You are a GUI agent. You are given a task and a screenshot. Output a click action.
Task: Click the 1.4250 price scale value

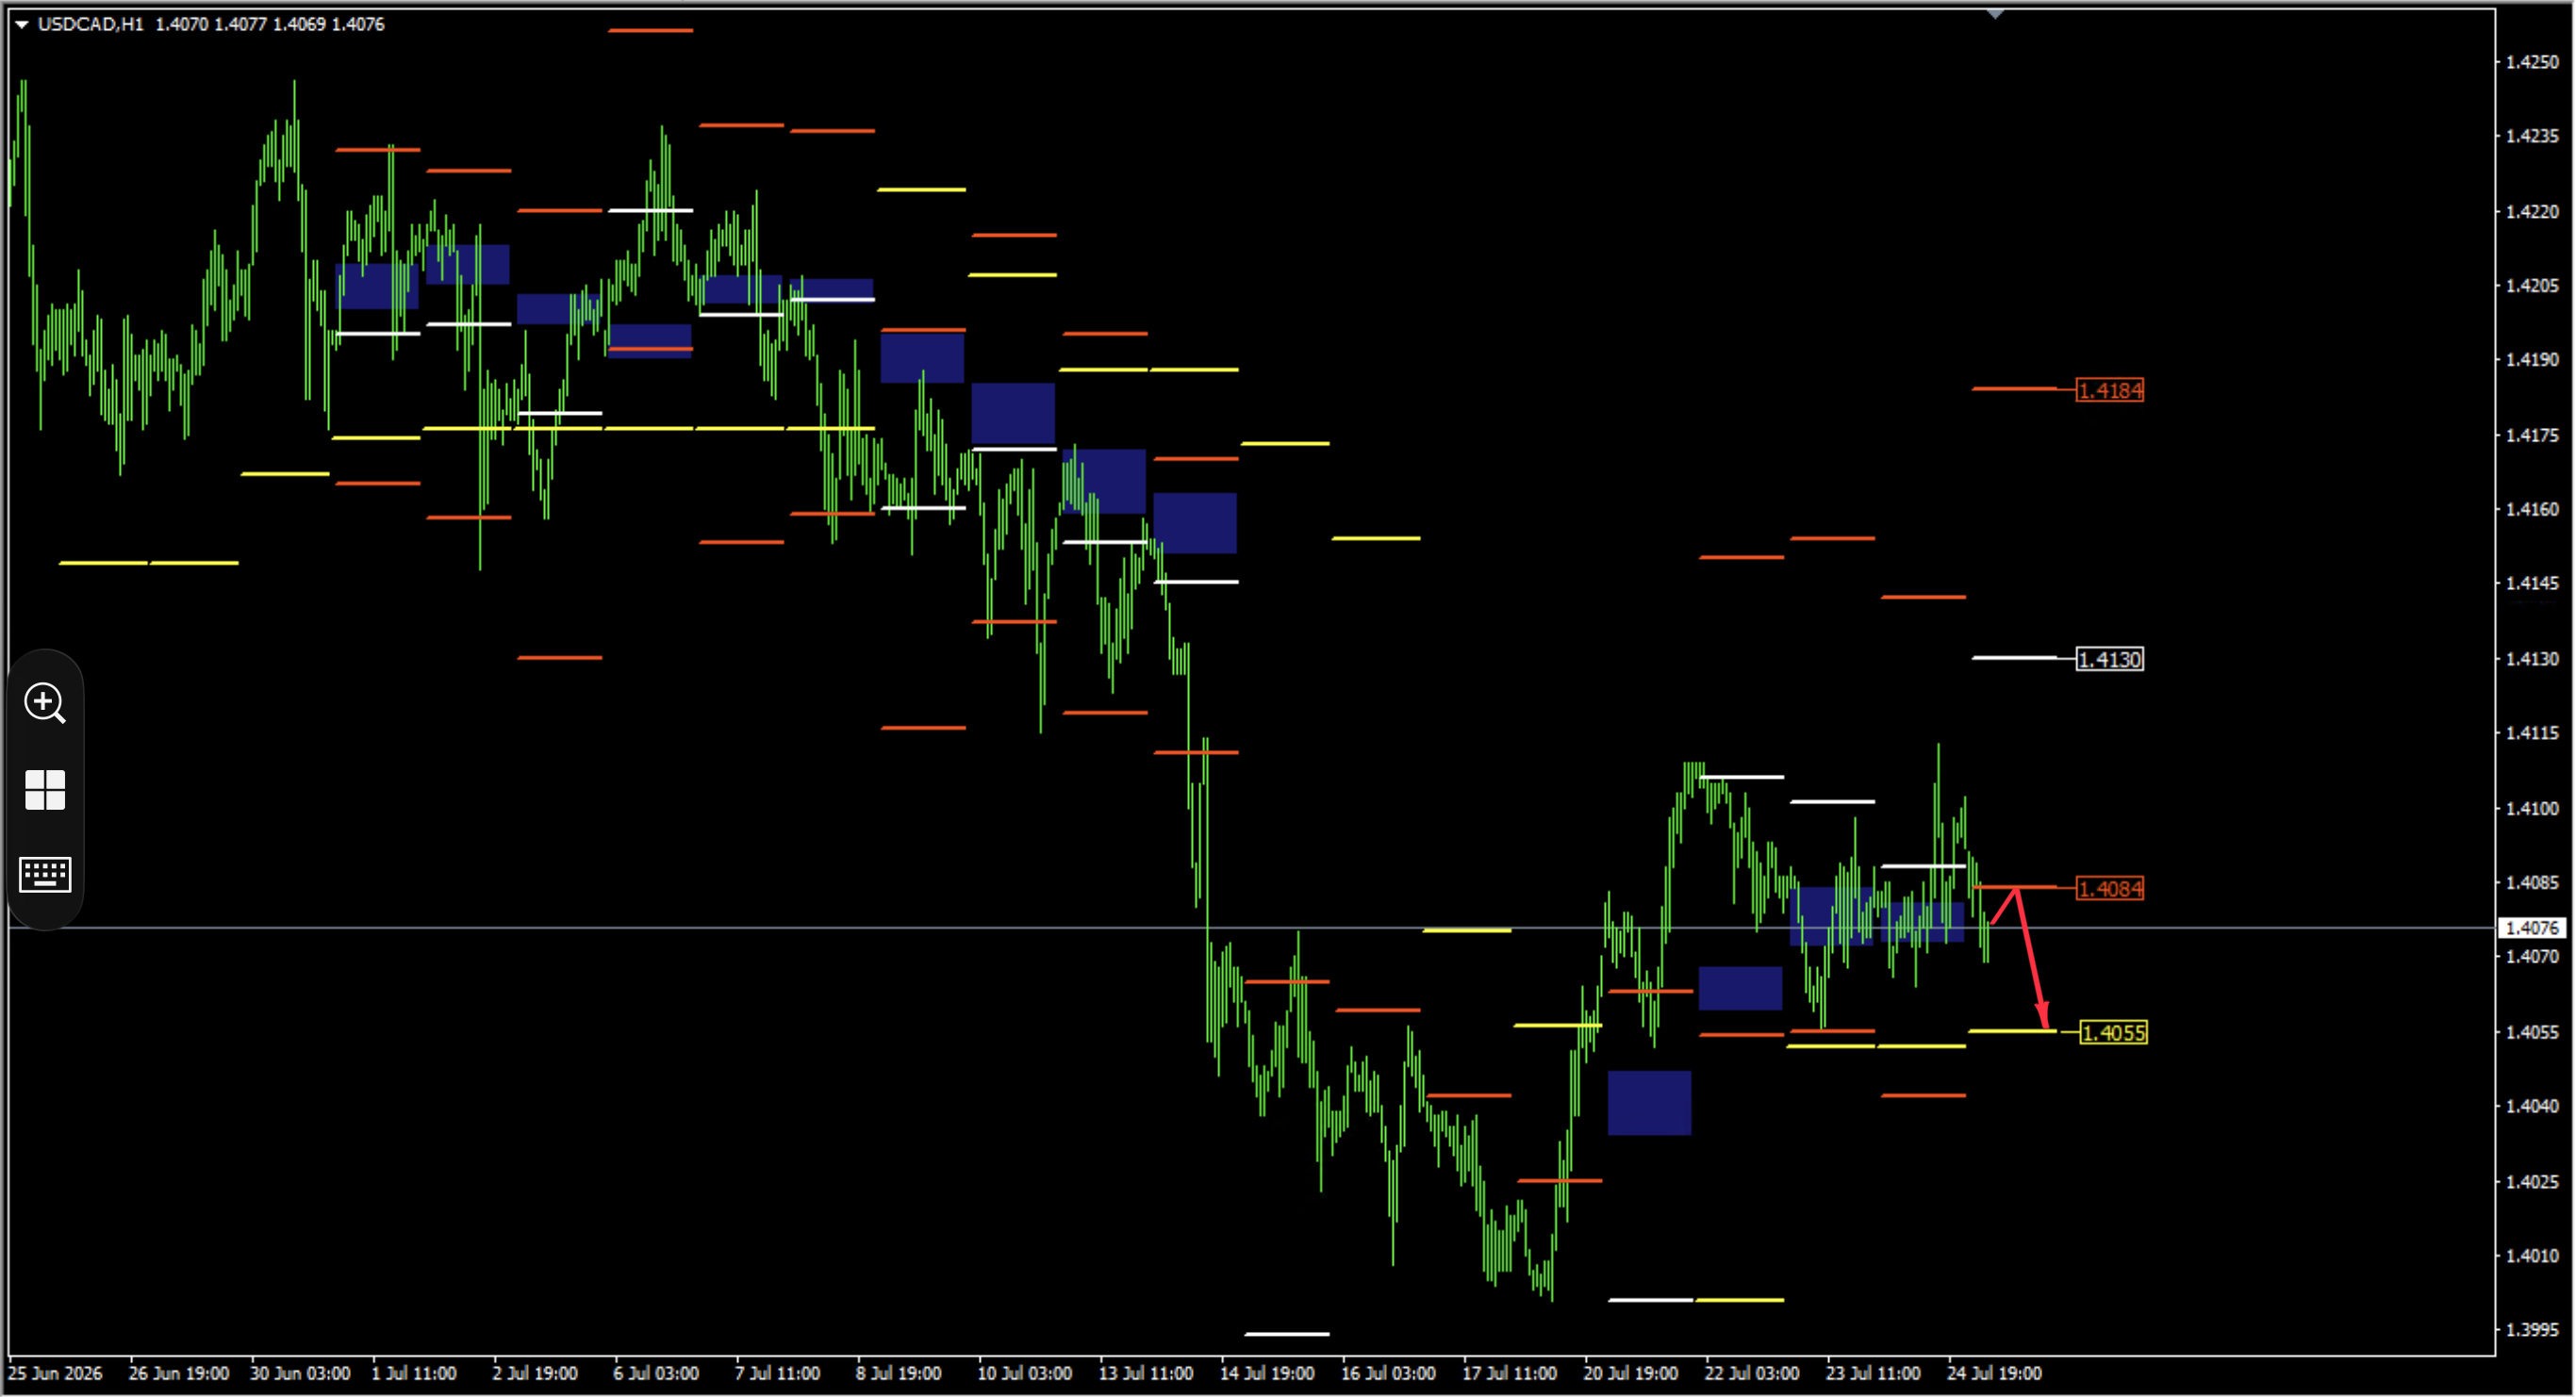pos(2532,62)
